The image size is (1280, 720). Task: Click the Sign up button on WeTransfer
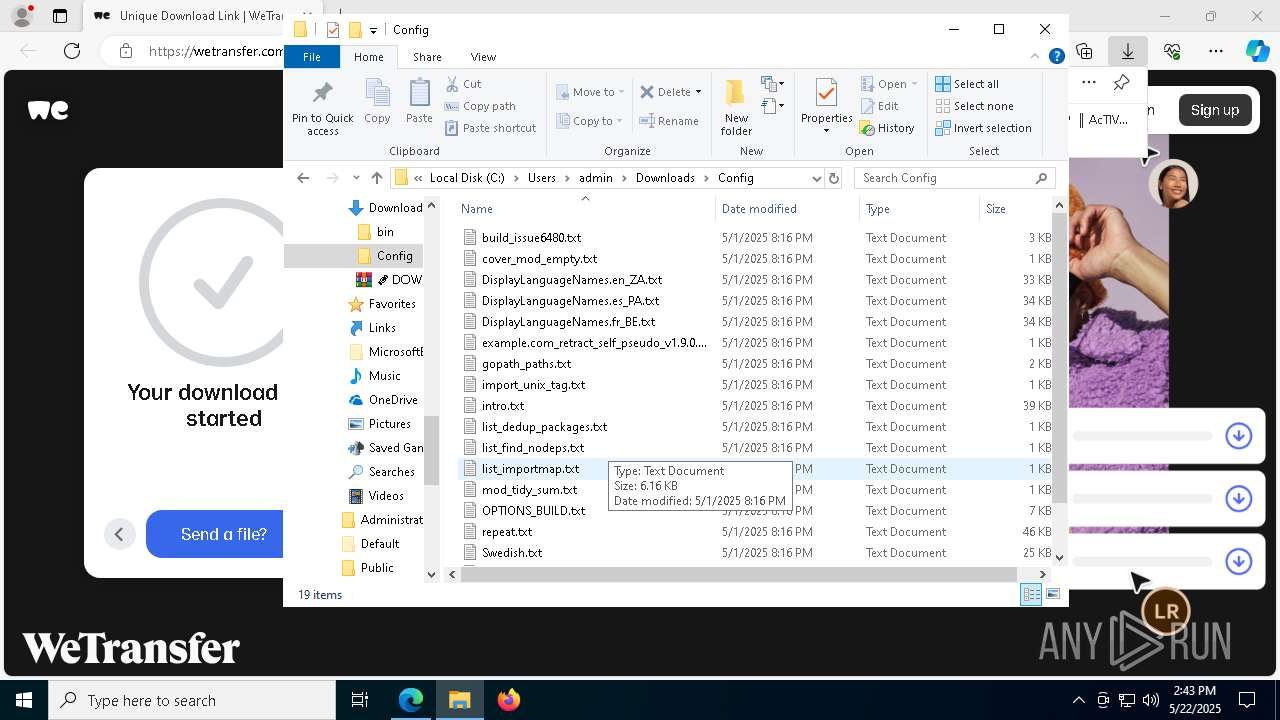(x=1215, y=110)
